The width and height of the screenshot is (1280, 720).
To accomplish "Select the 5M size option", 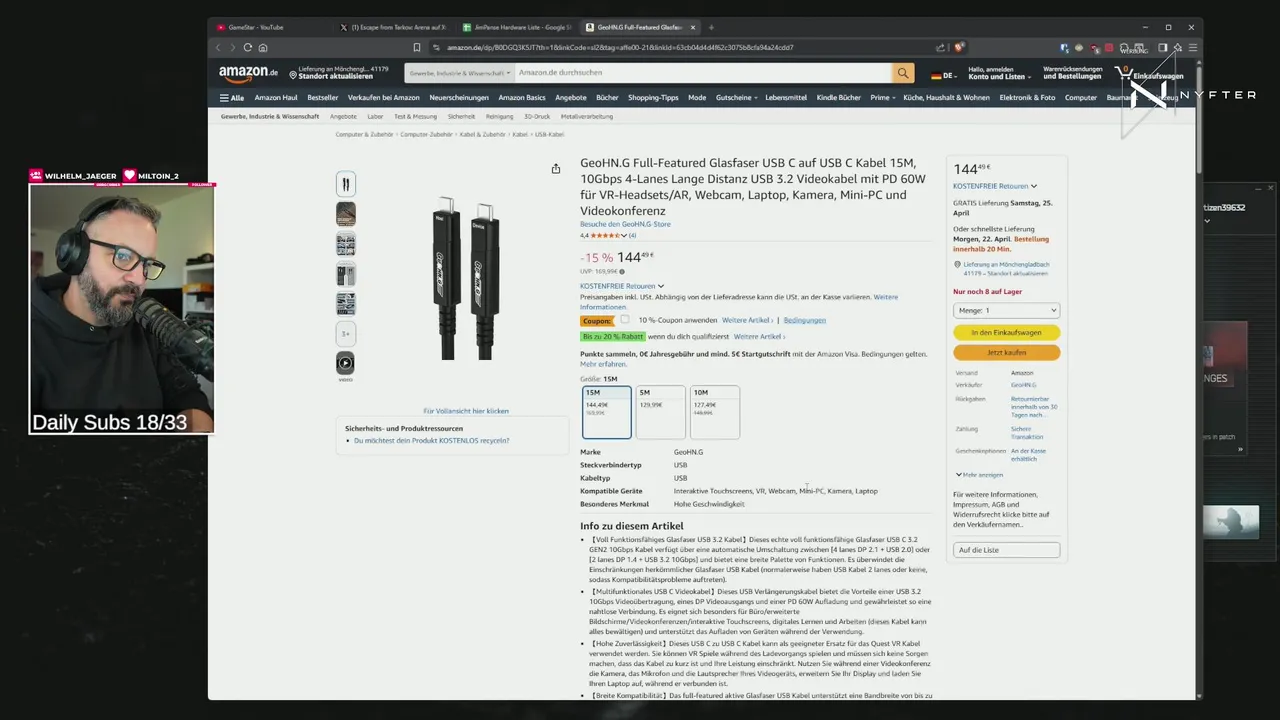I will click(661, 412).
